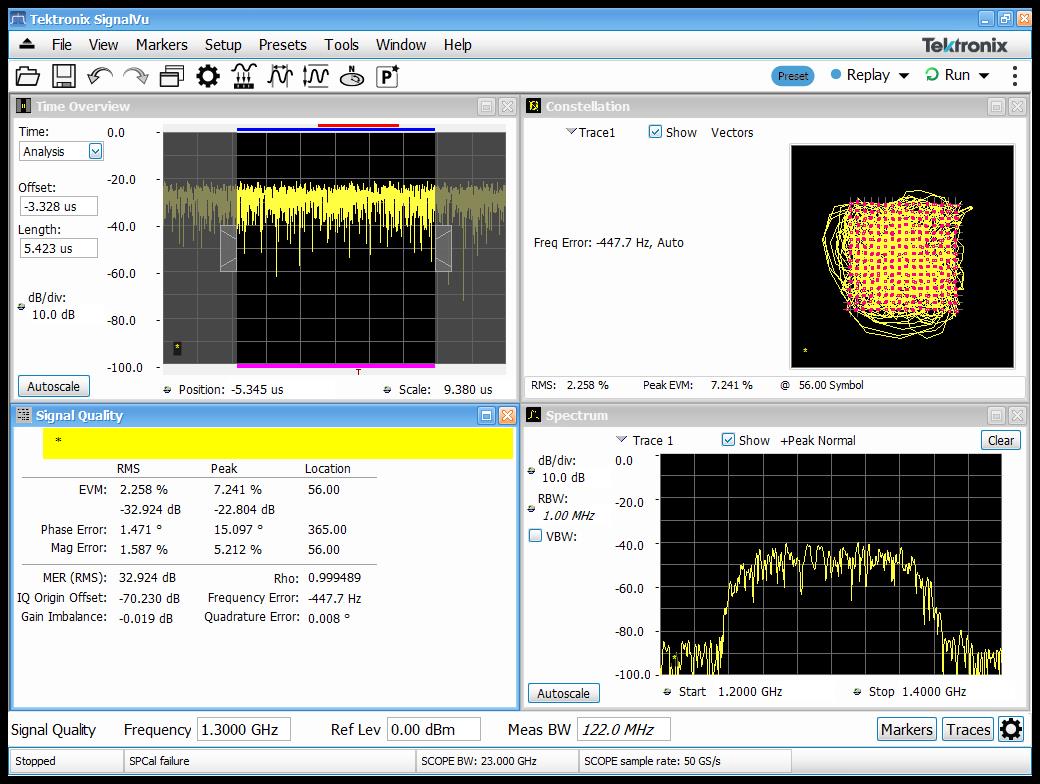This screenshot has width=1040, height=784.
Task: Click Autoscale in Spectrum panel
Action: 564,693
